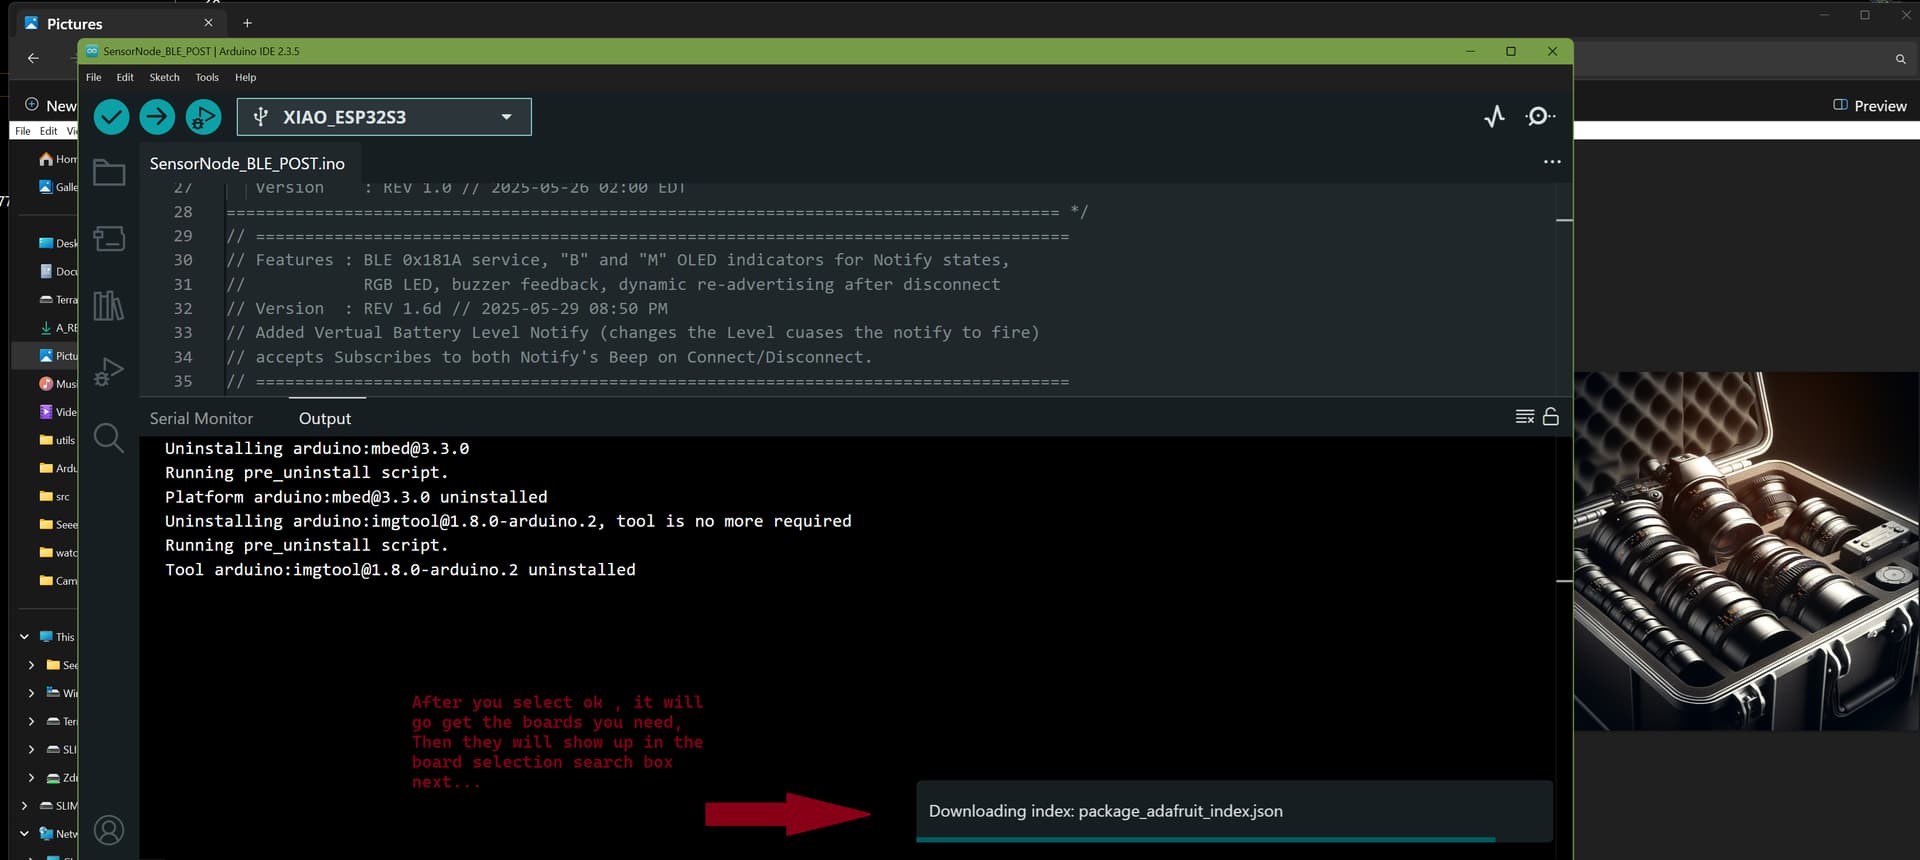Click the Upload arrow button

pos(157,117)
